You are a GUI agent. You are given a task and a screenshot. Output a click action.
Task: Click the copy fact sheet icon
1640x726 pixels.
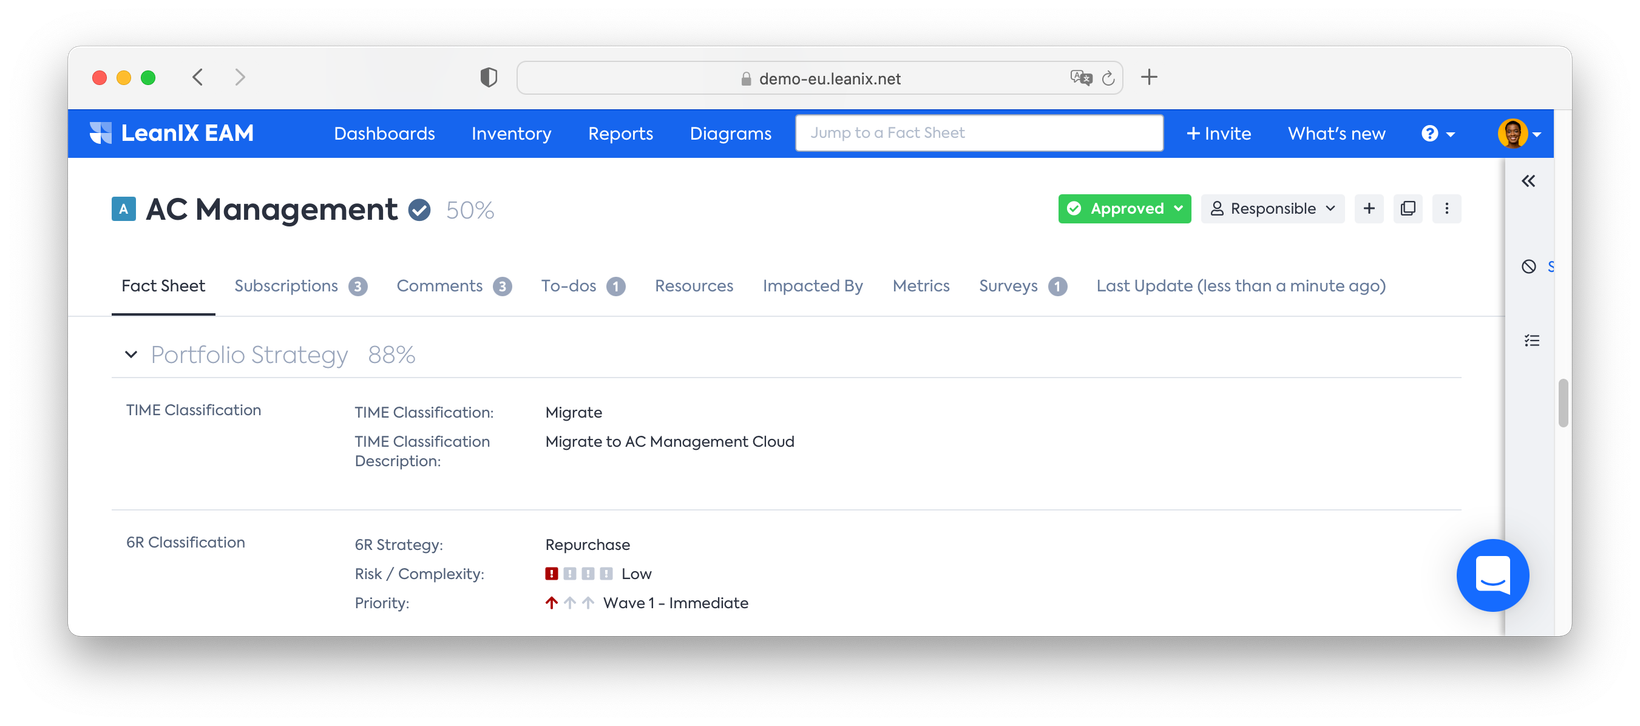[x=1408, y=208]
